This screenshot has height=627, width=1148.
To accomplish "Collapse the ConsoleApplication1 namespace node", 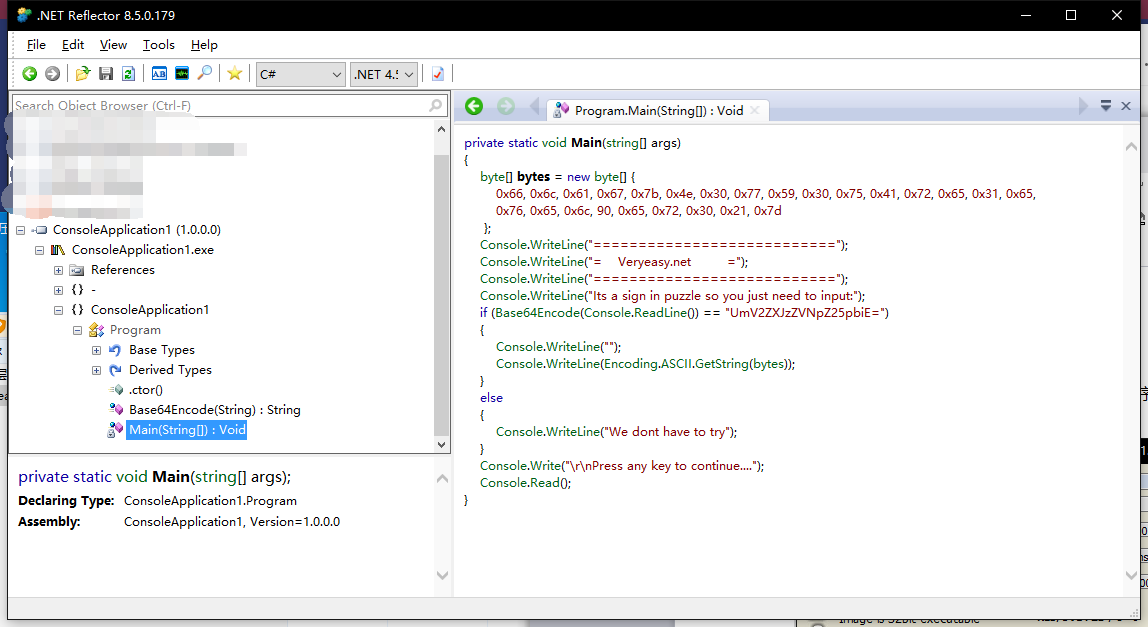I will pos(59,310).
